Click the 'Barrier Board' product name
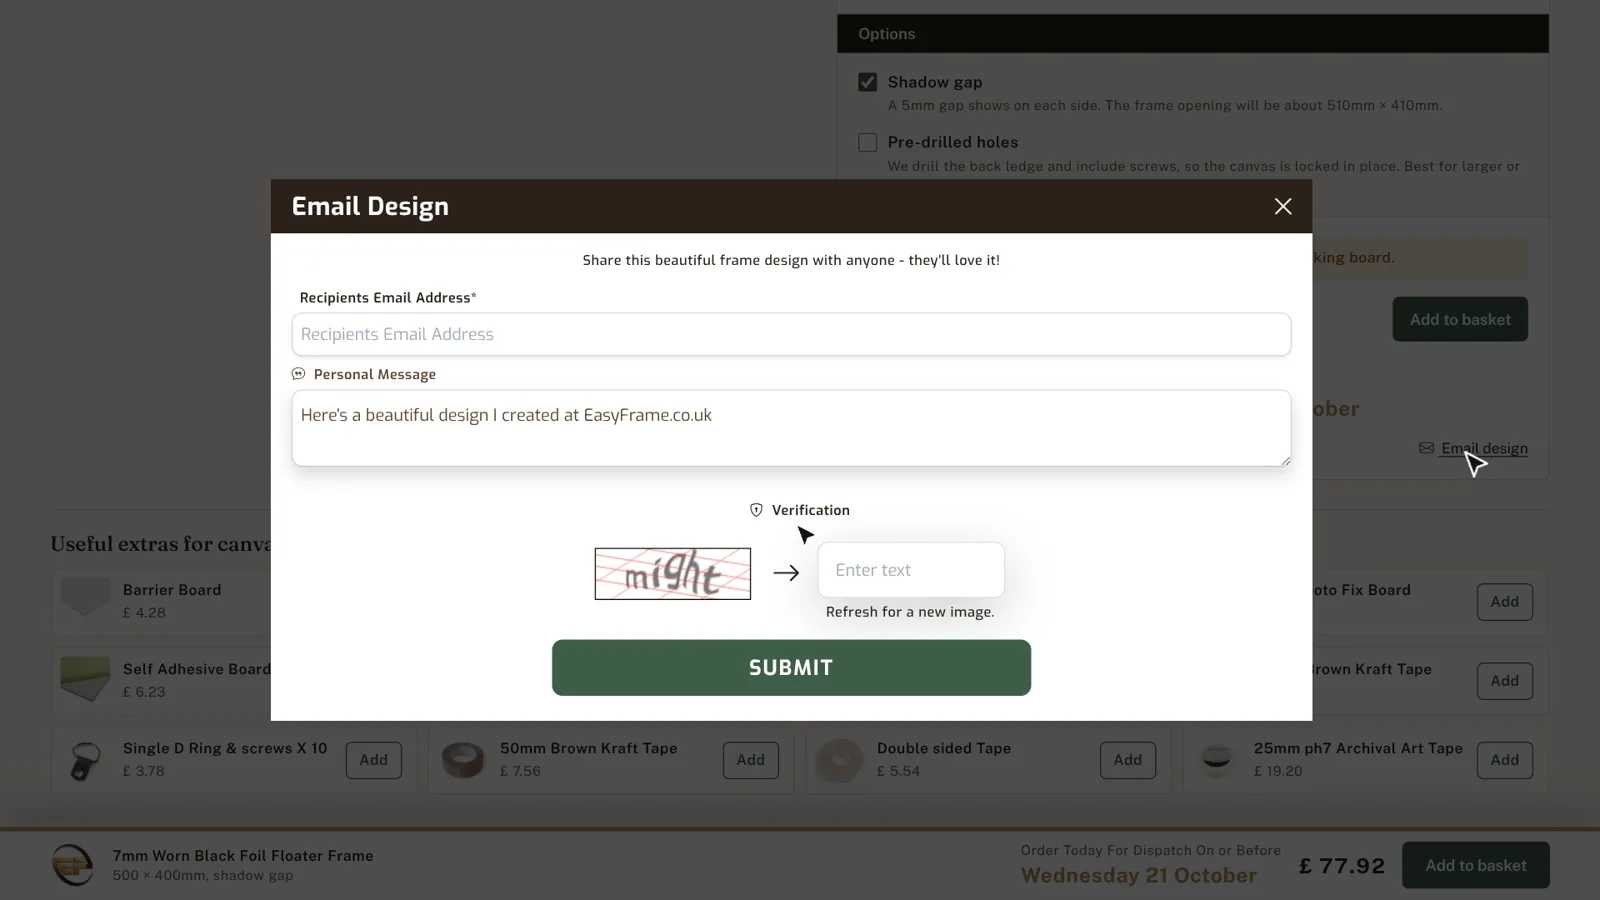 [x=172, y=590]
